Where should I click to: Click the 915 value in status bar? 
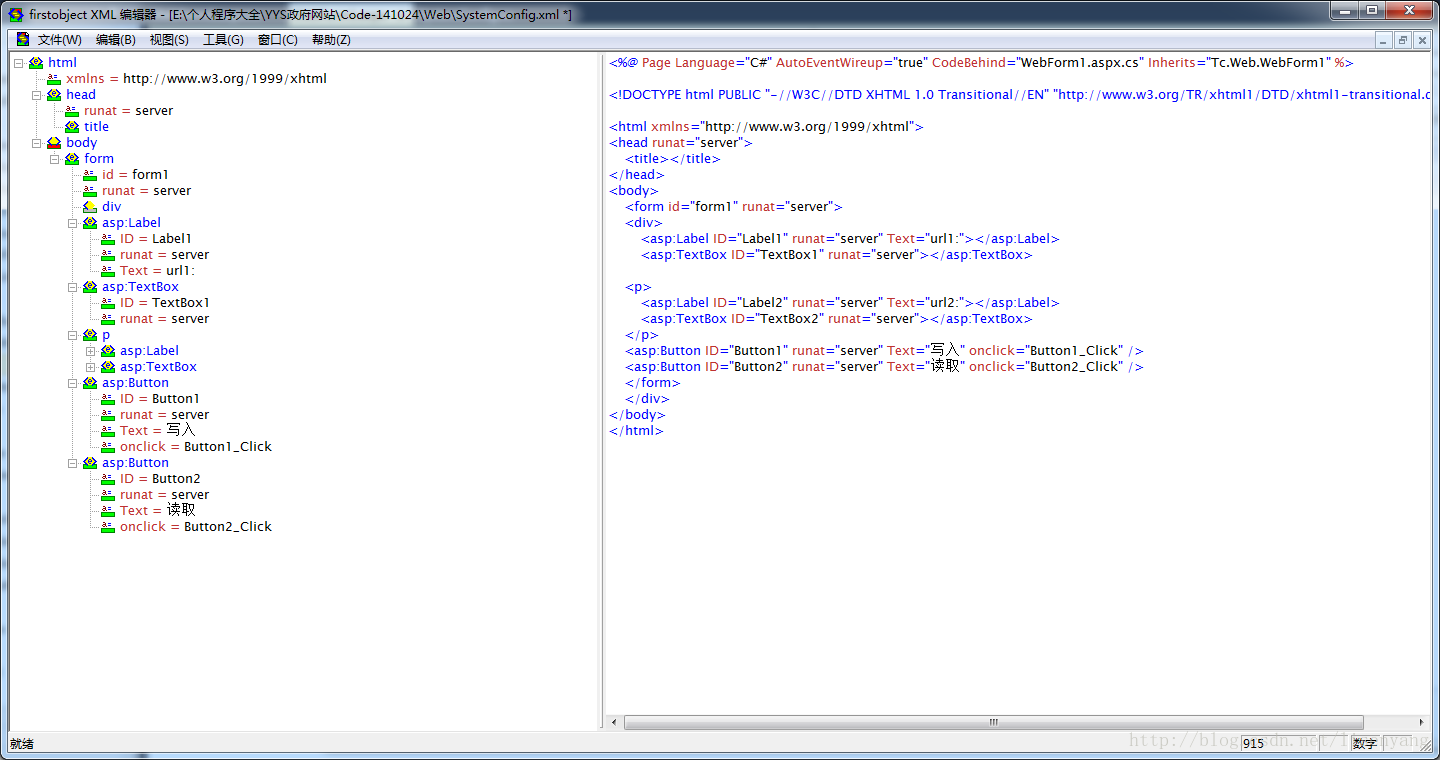coord(1253,744)
